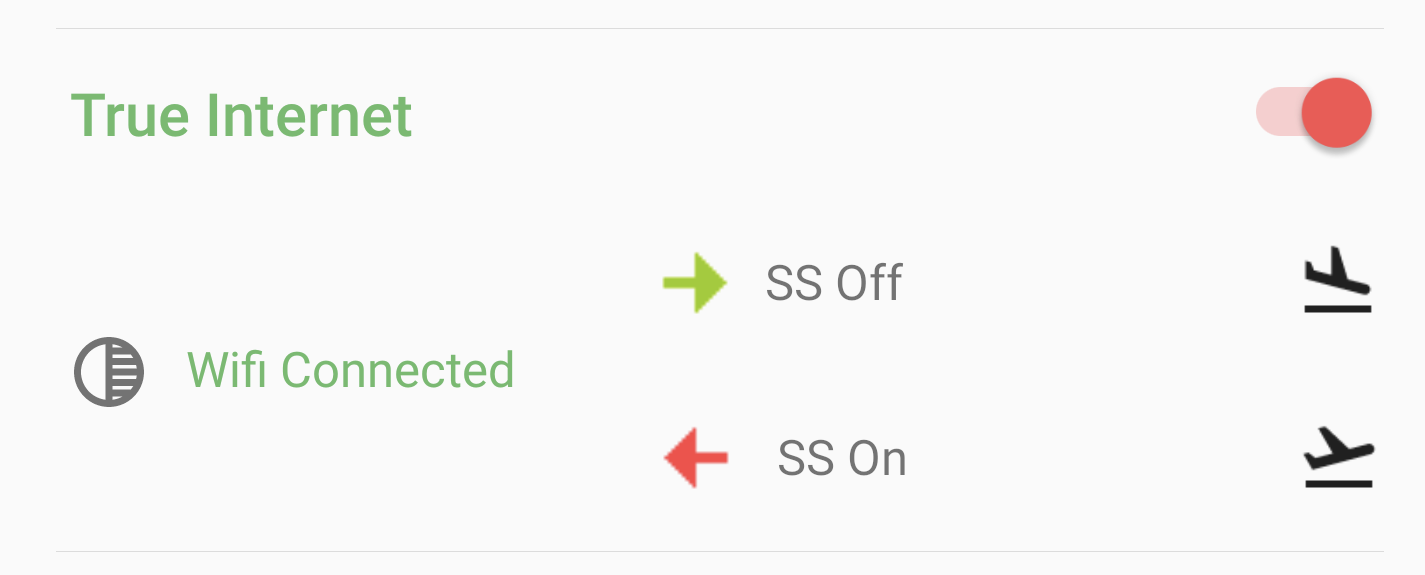The image size is (1425, 575).
Task: Click the red left arrow icon
Action: [696, 459]
